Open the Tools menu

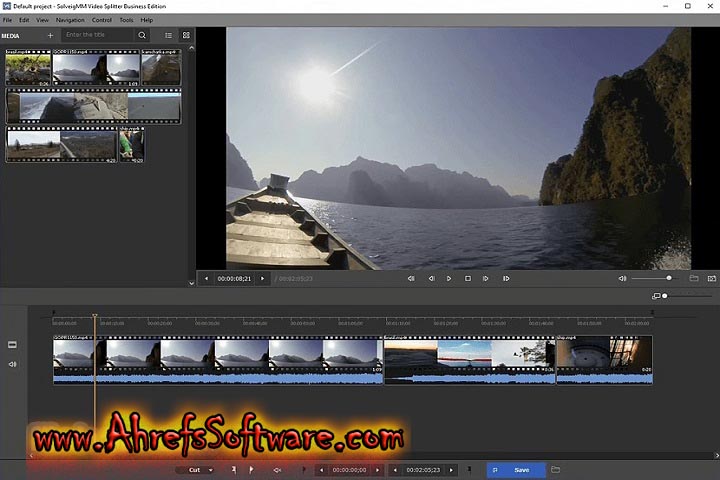[x=126, y=20]
